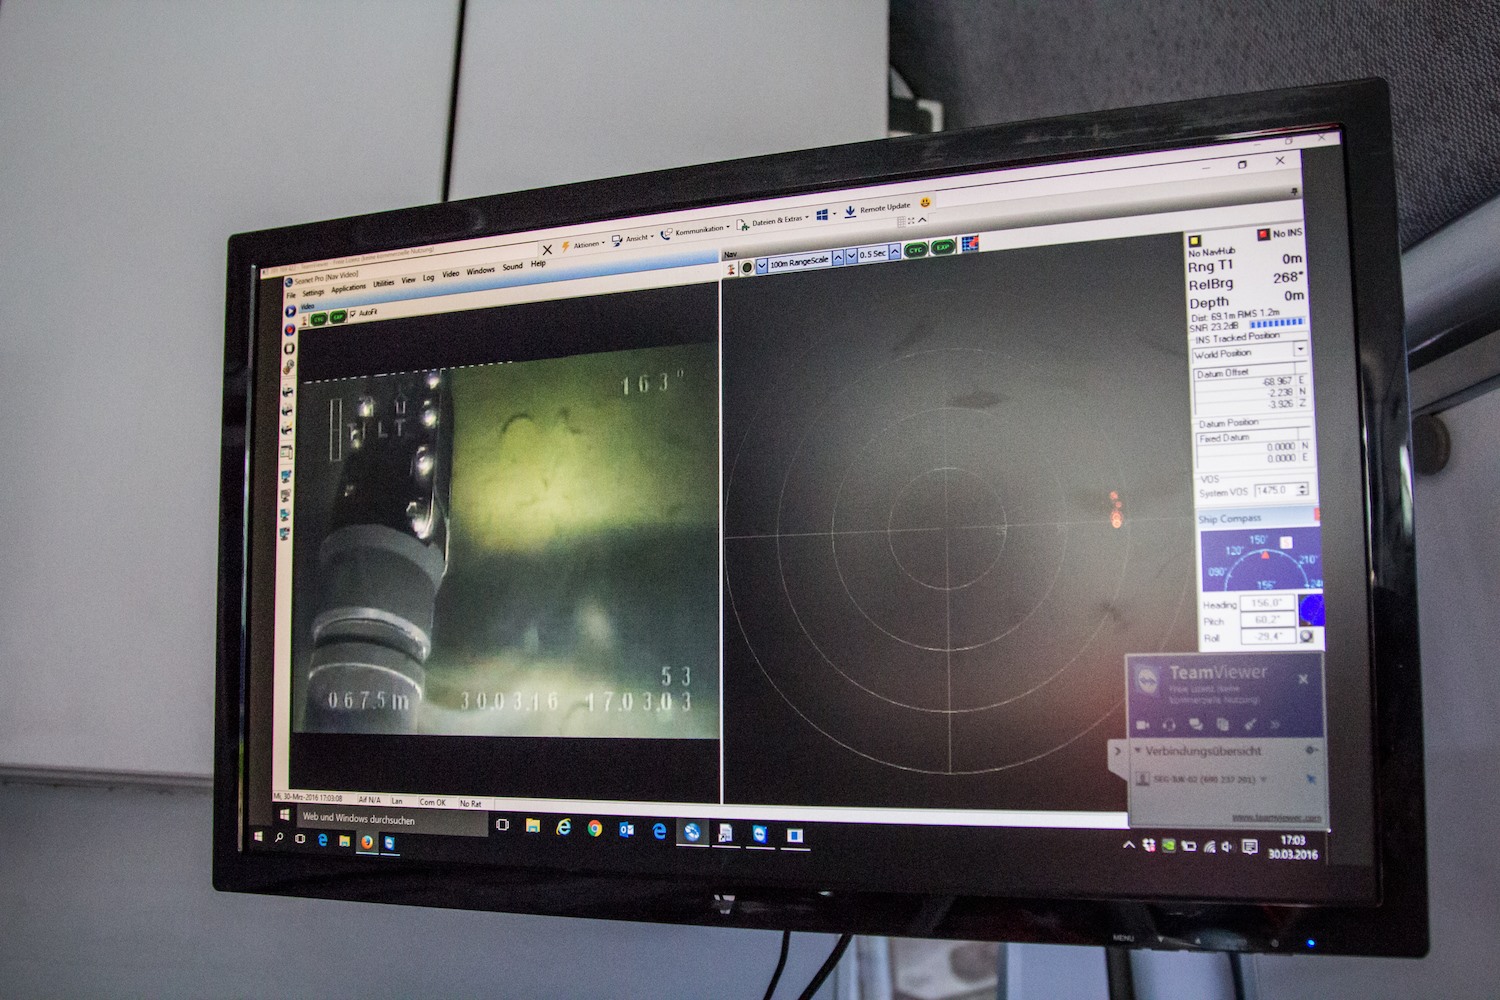Click the TeamViewer panel chat icon
This screenshot has width=1500, height=1000.
(x=1196, y=724)
